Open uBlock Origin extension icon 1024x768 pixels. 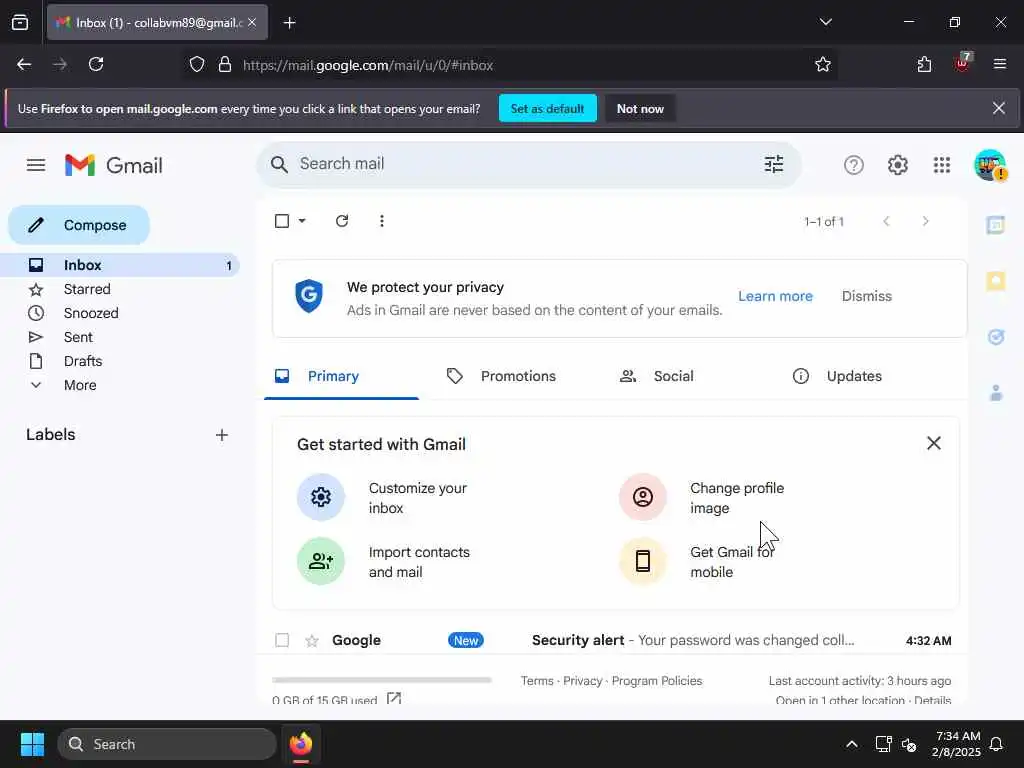coord(963,63)
